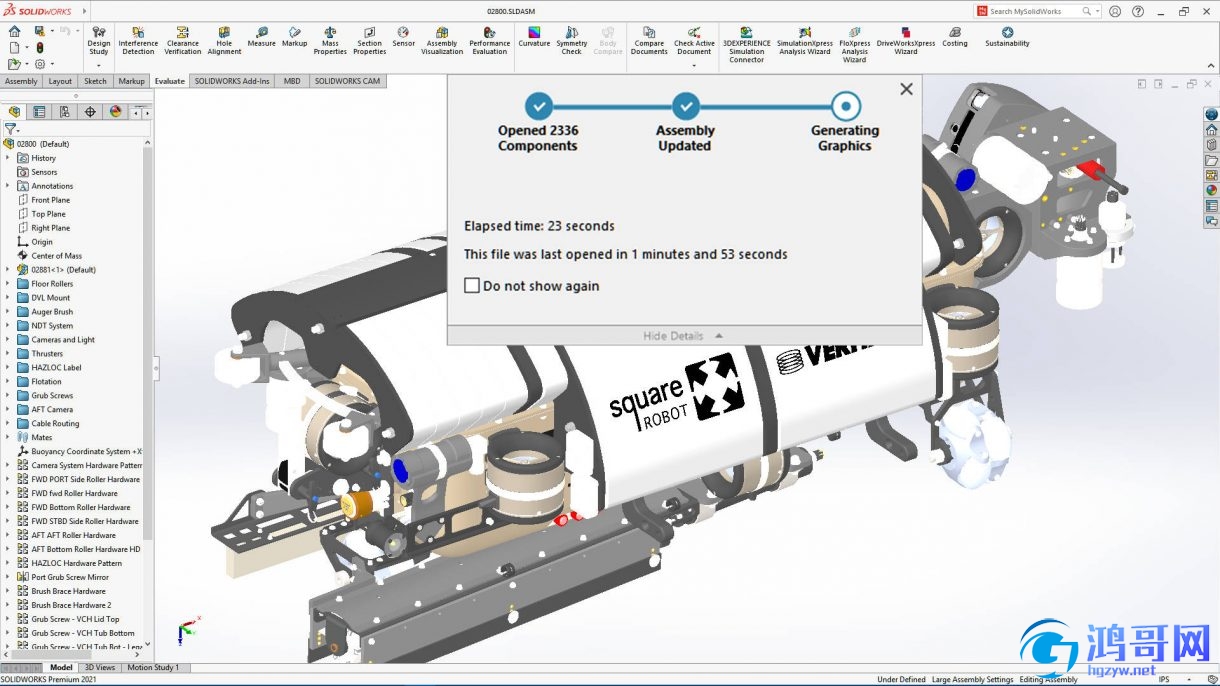1220x686 pixels.
Task: Expand the Annotations tree node
Action: click(8, 186)
